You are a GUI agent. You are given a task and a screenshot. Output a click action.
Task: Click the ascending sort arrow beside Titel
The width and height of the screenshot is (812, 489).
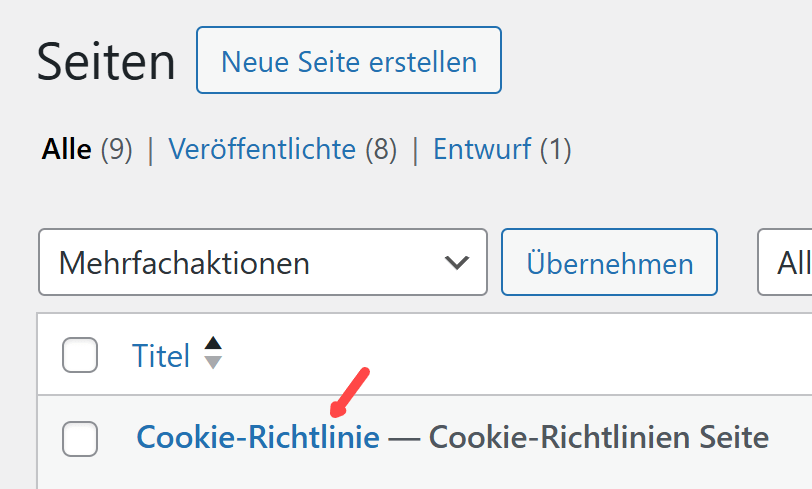pos(213,344)
